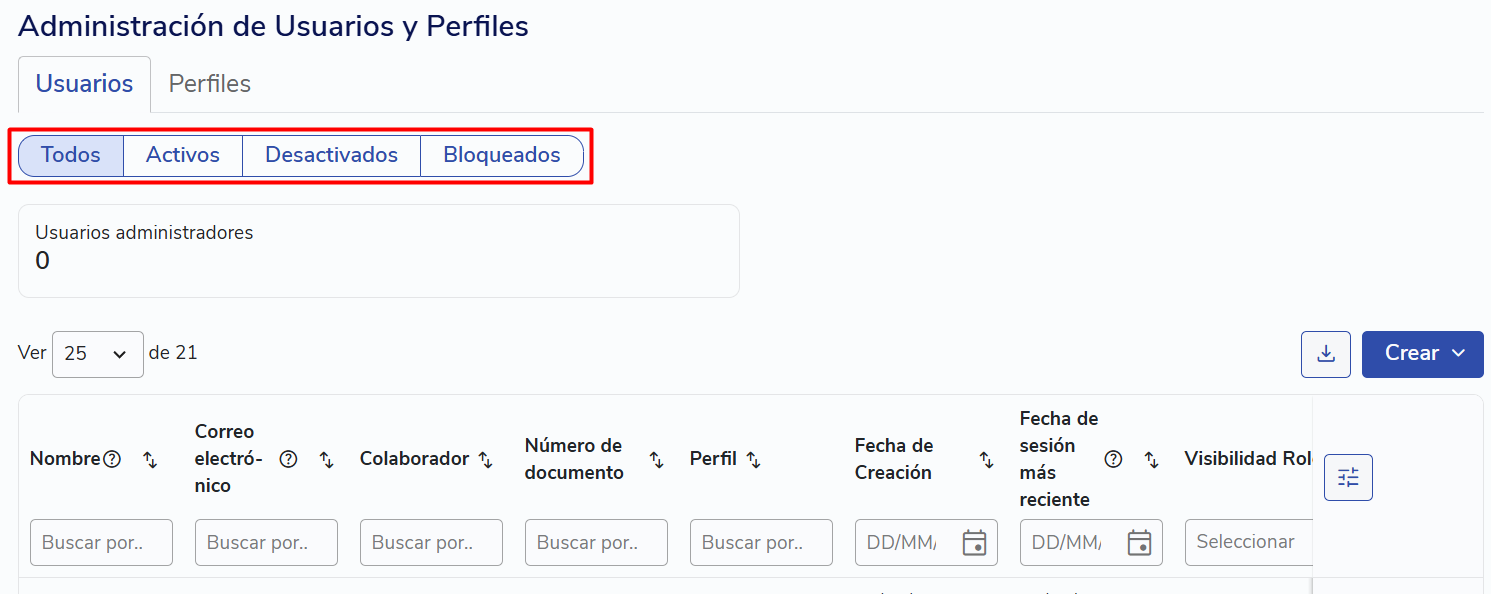Viewport: 1491px width, 594px height.
Task: Switch to the Perfiles tab
Action: 210,84
